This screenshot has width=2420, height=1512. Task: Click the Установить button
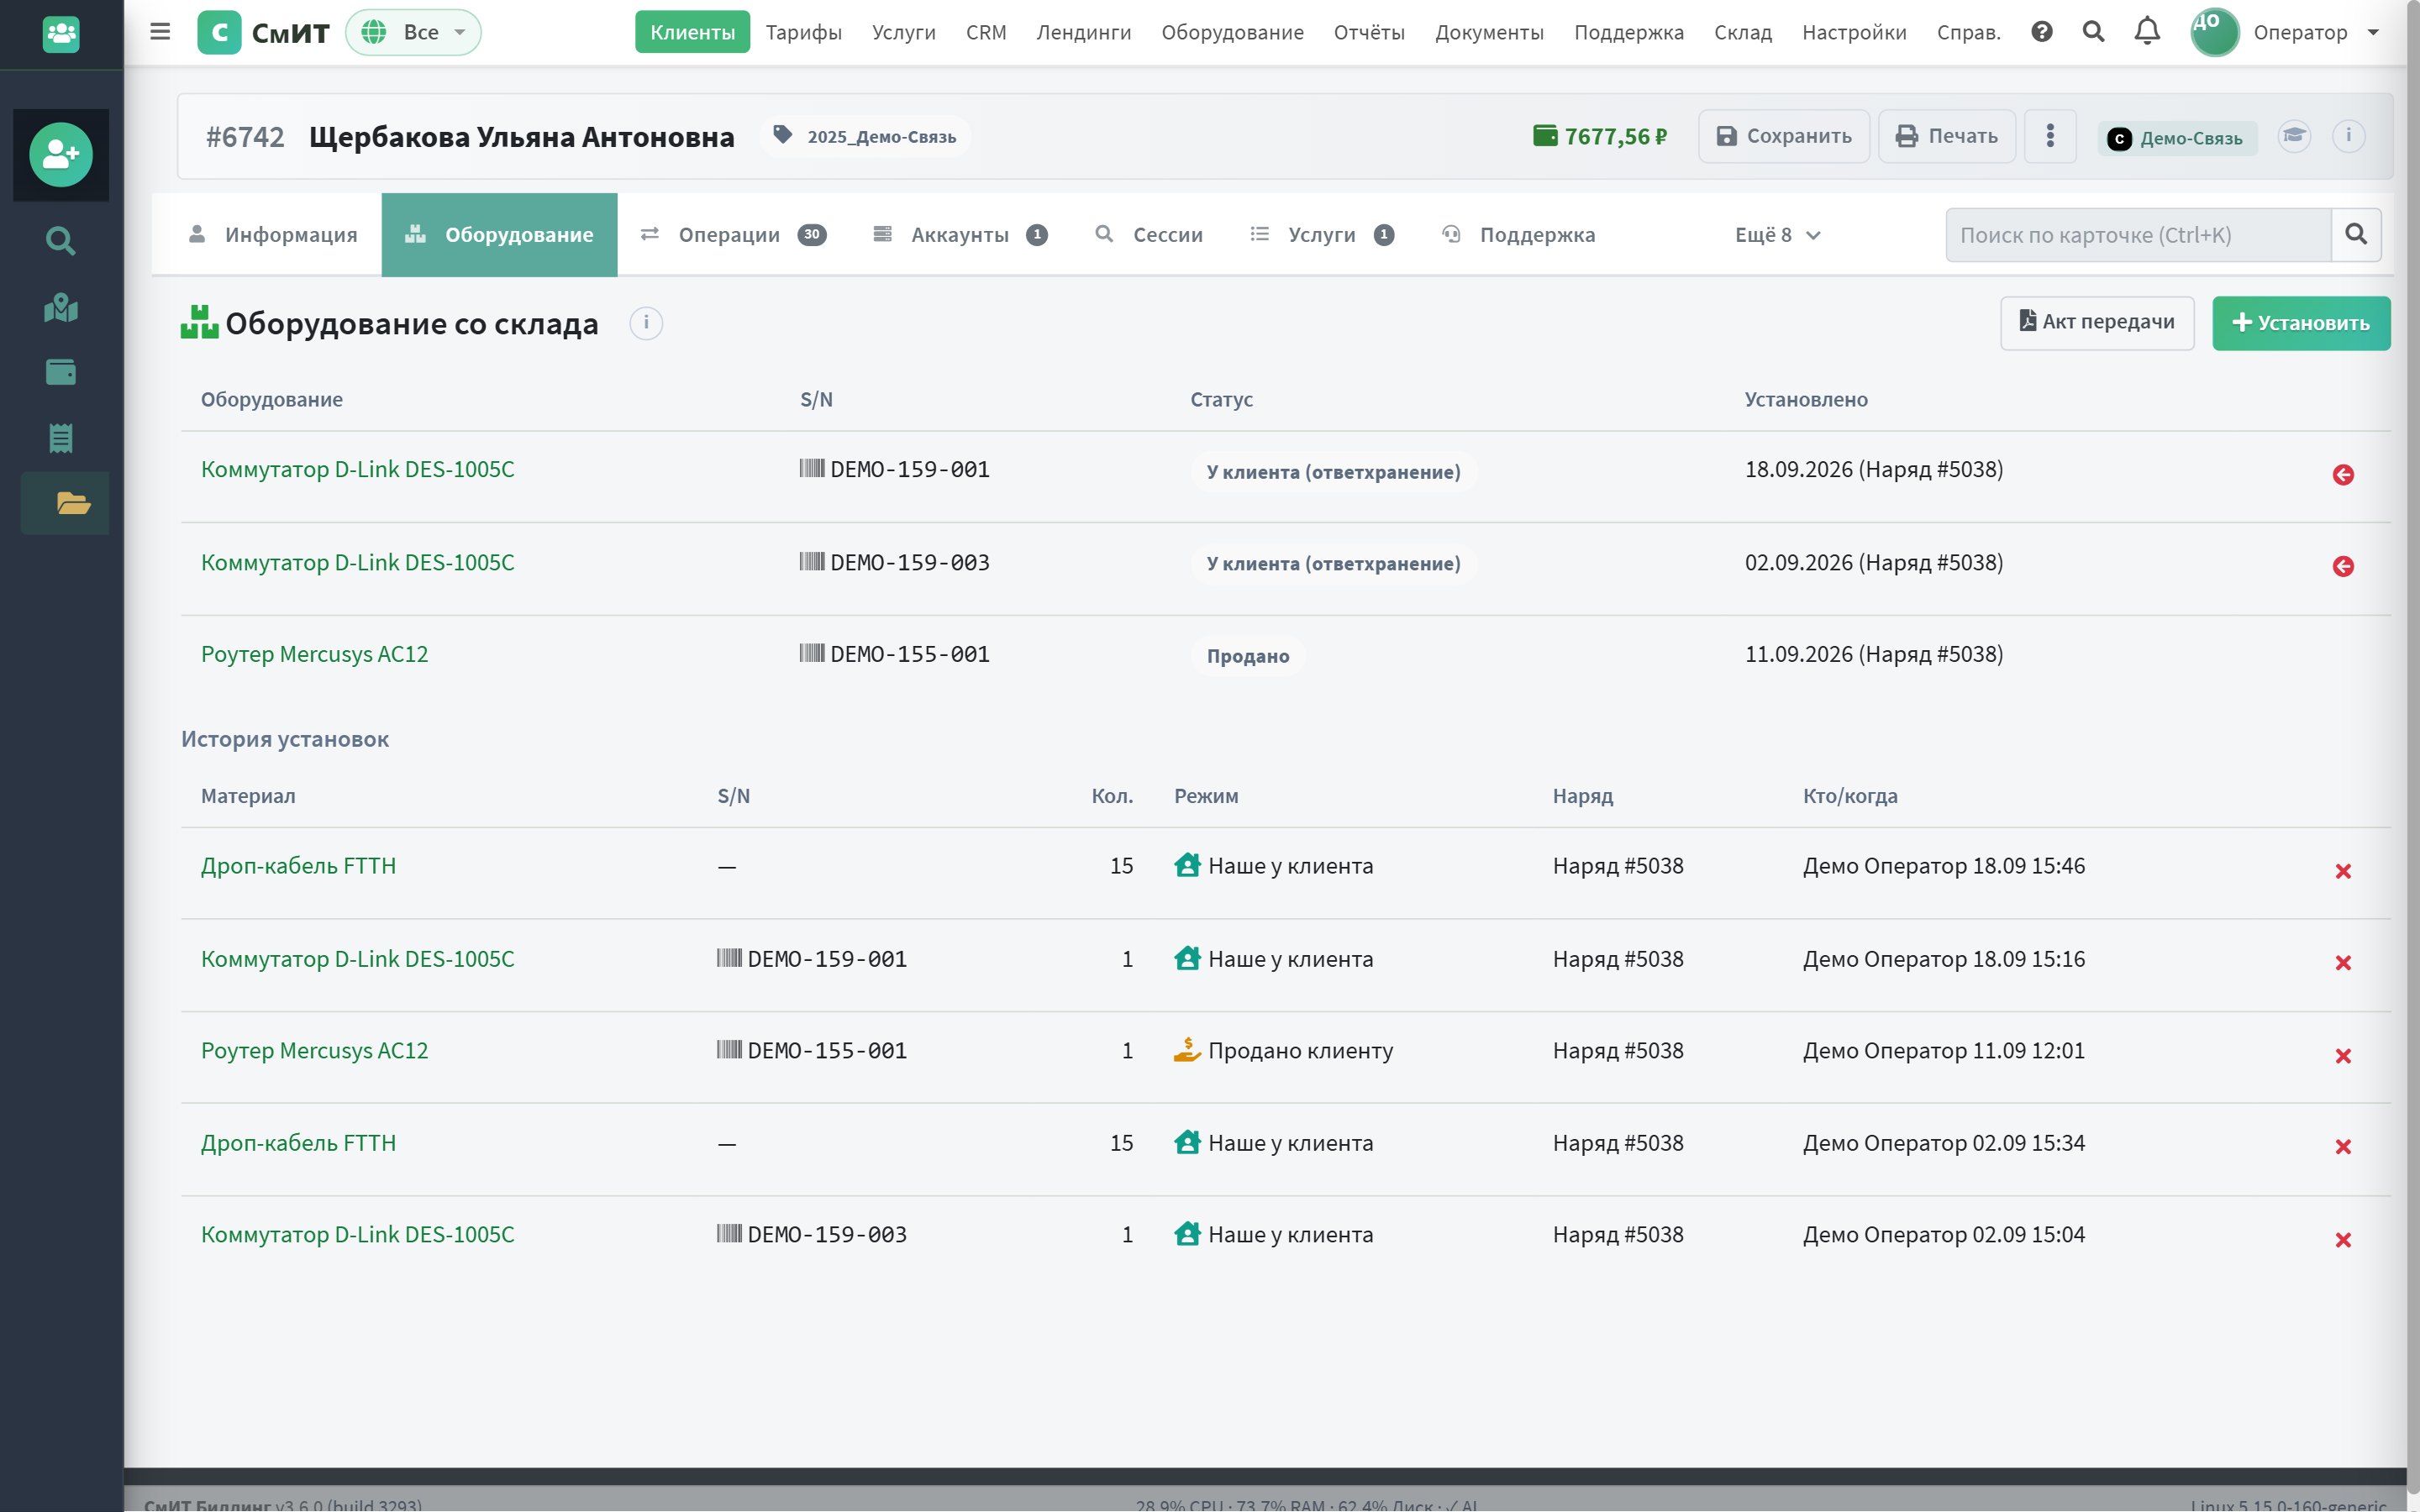point(2301,323)
